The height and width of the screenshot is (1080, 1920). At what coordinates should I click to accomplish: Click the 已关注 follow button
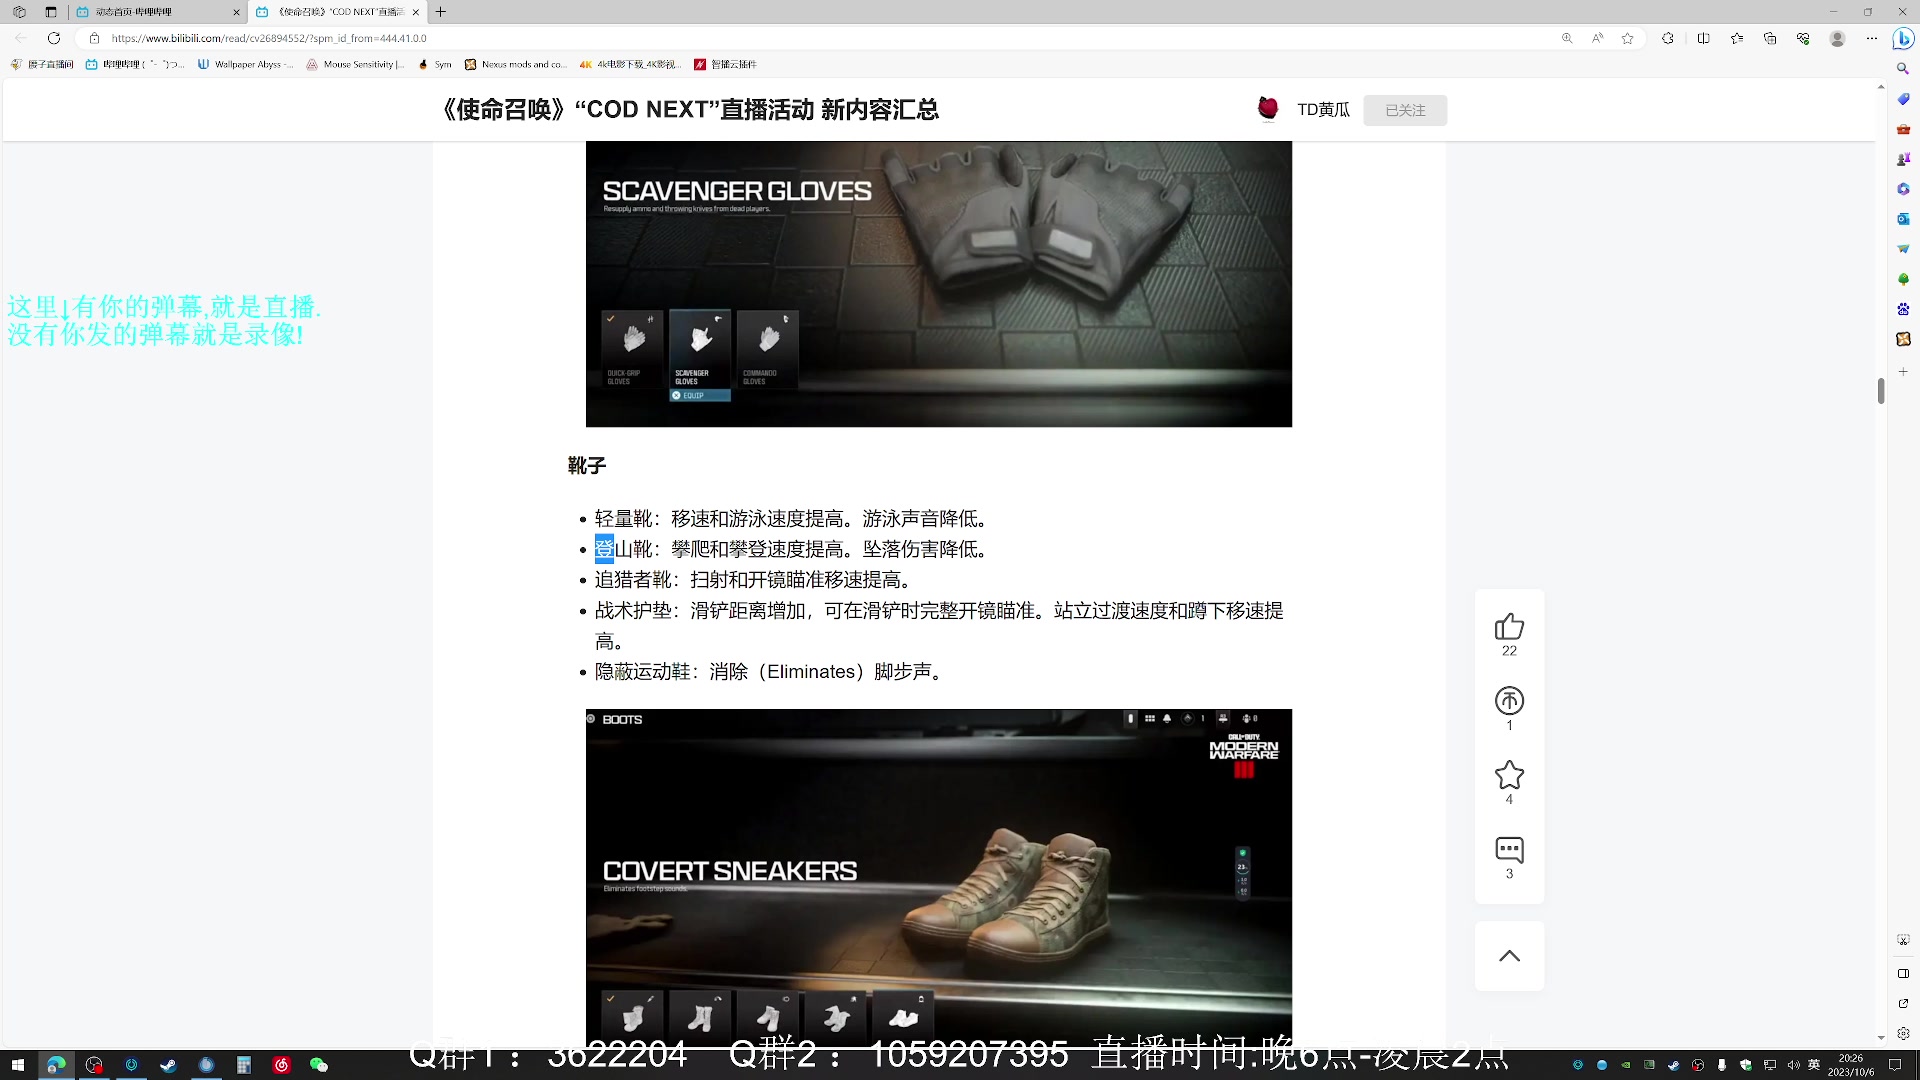pos(1405,110)
